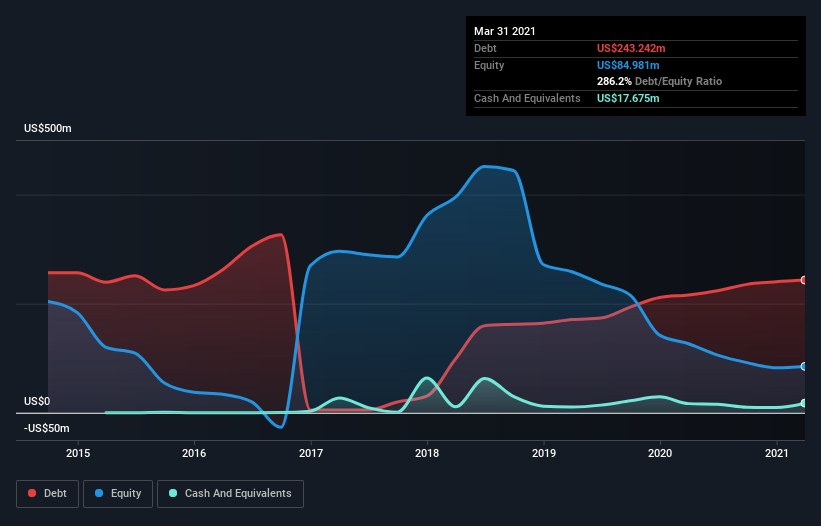Click the US$500m y-axis label
The width and height of the screenshot is (821, 526).
48,129
